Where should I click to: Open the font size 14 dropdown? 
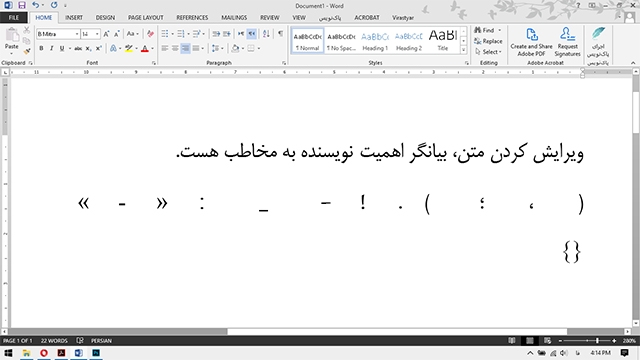tap(97, 34)
